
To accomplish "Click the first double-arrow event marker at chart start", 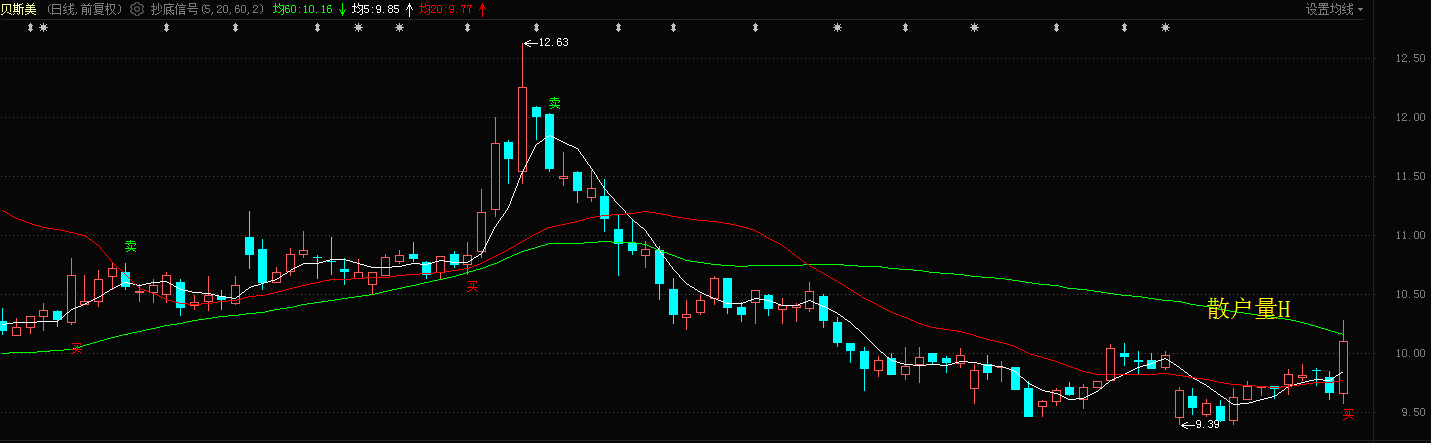I will click(30, 28).
